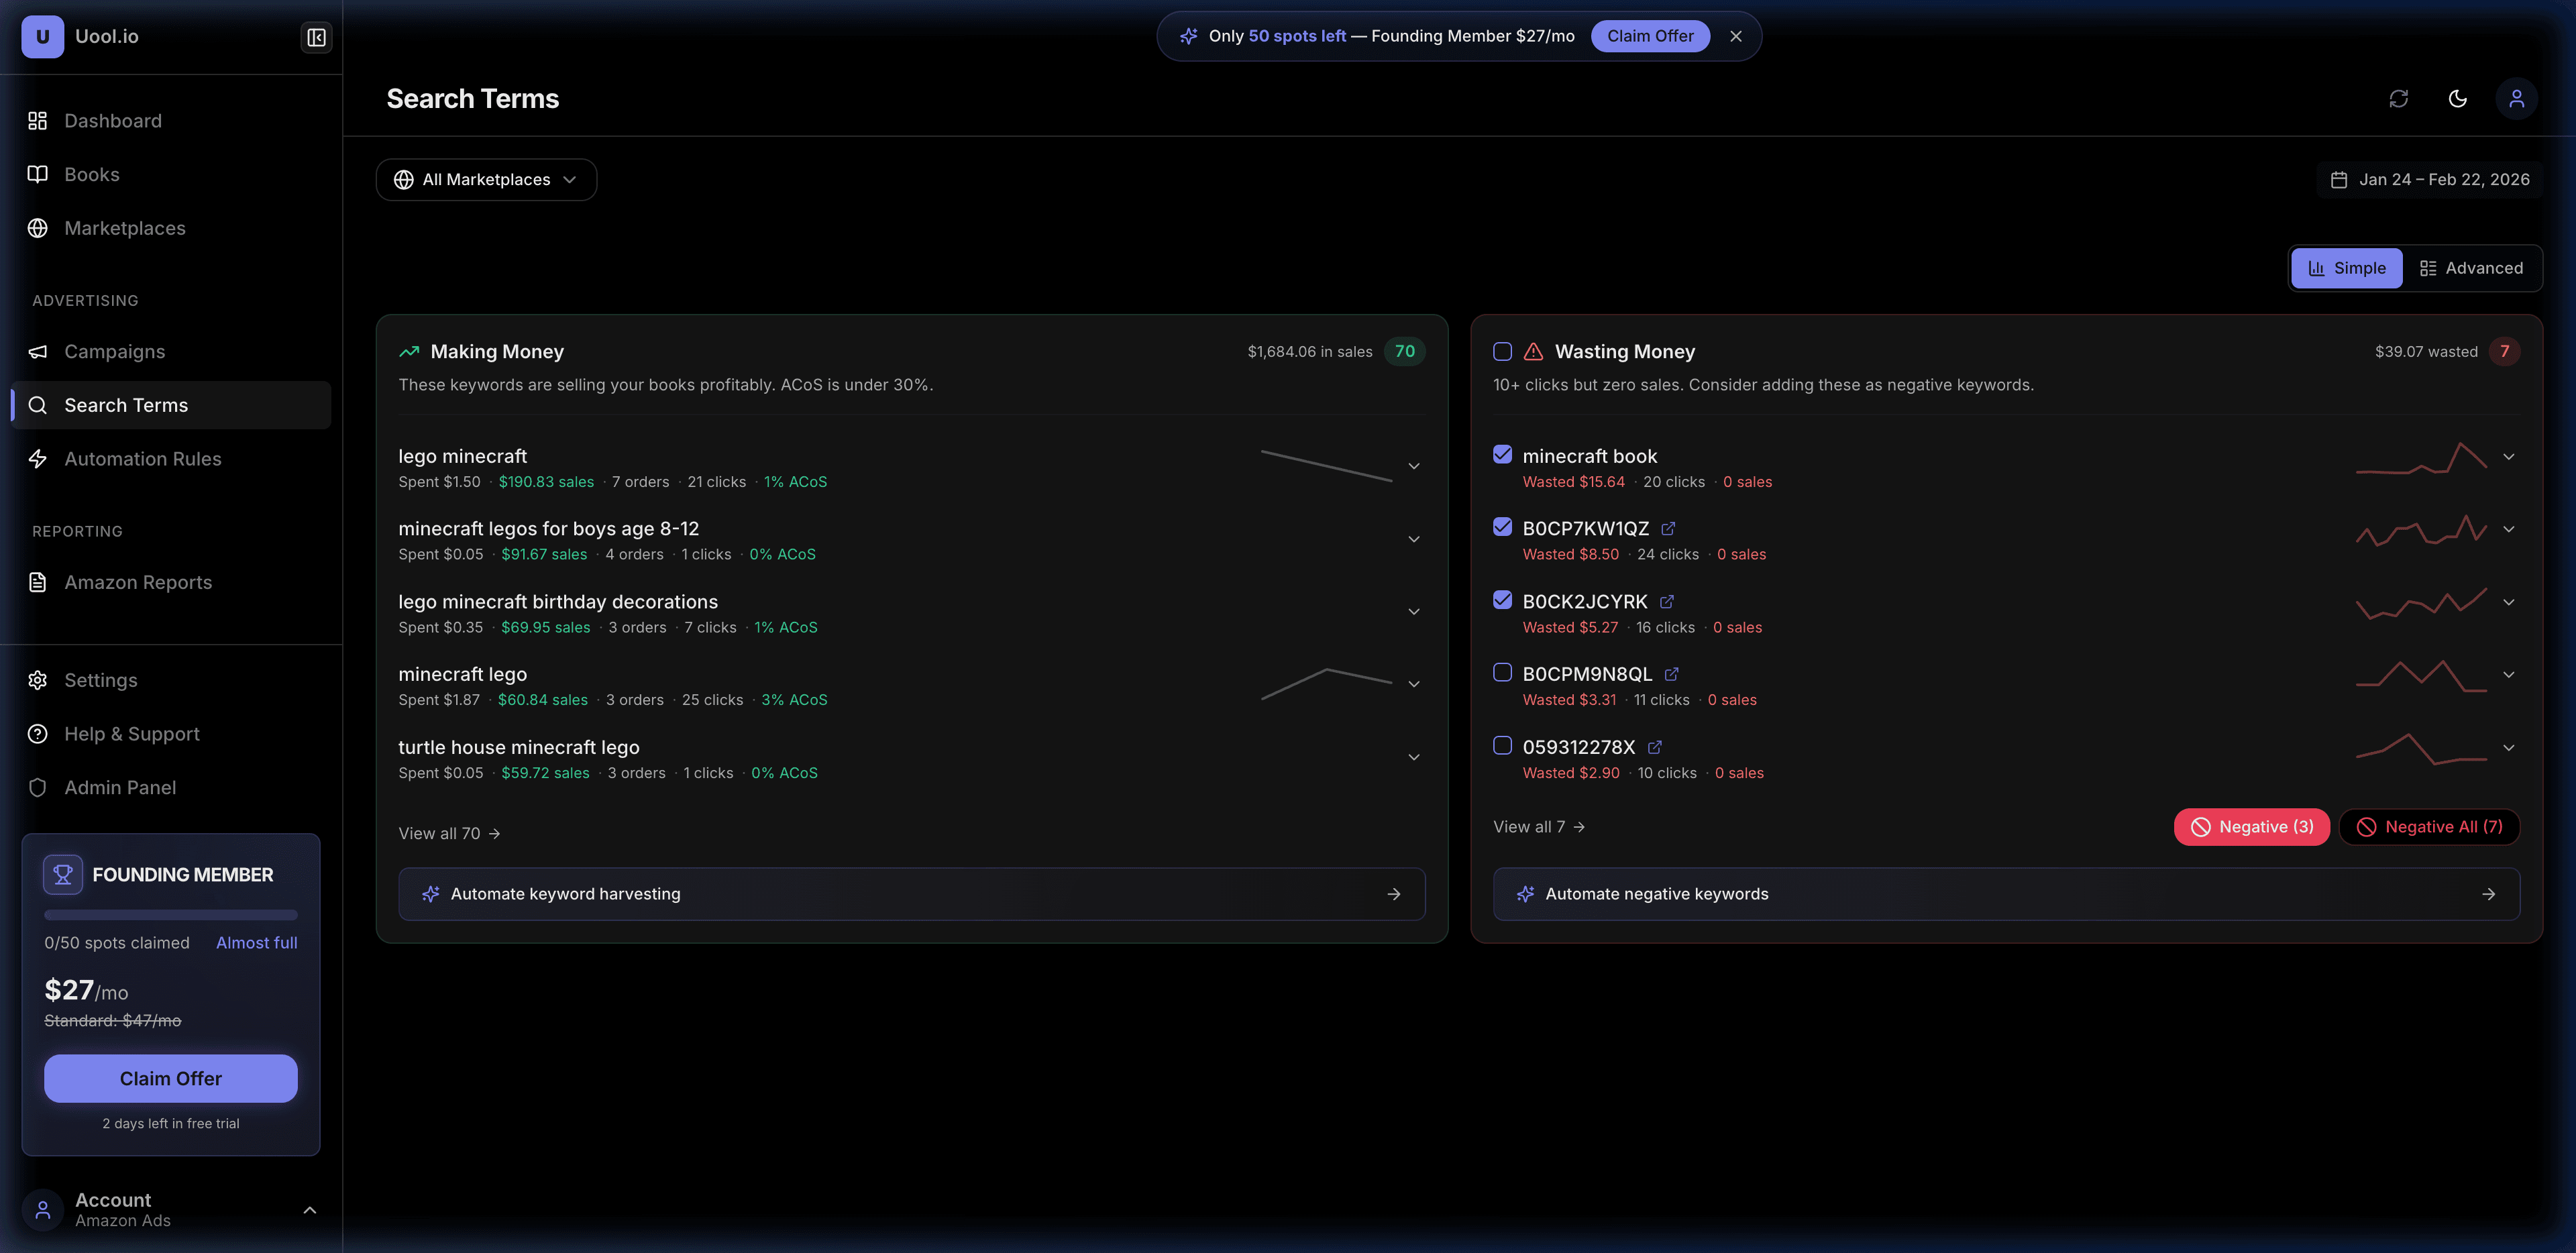Select all via Wasting Money header checkbox
2576x1253 pixels.
pos(1502,351)
